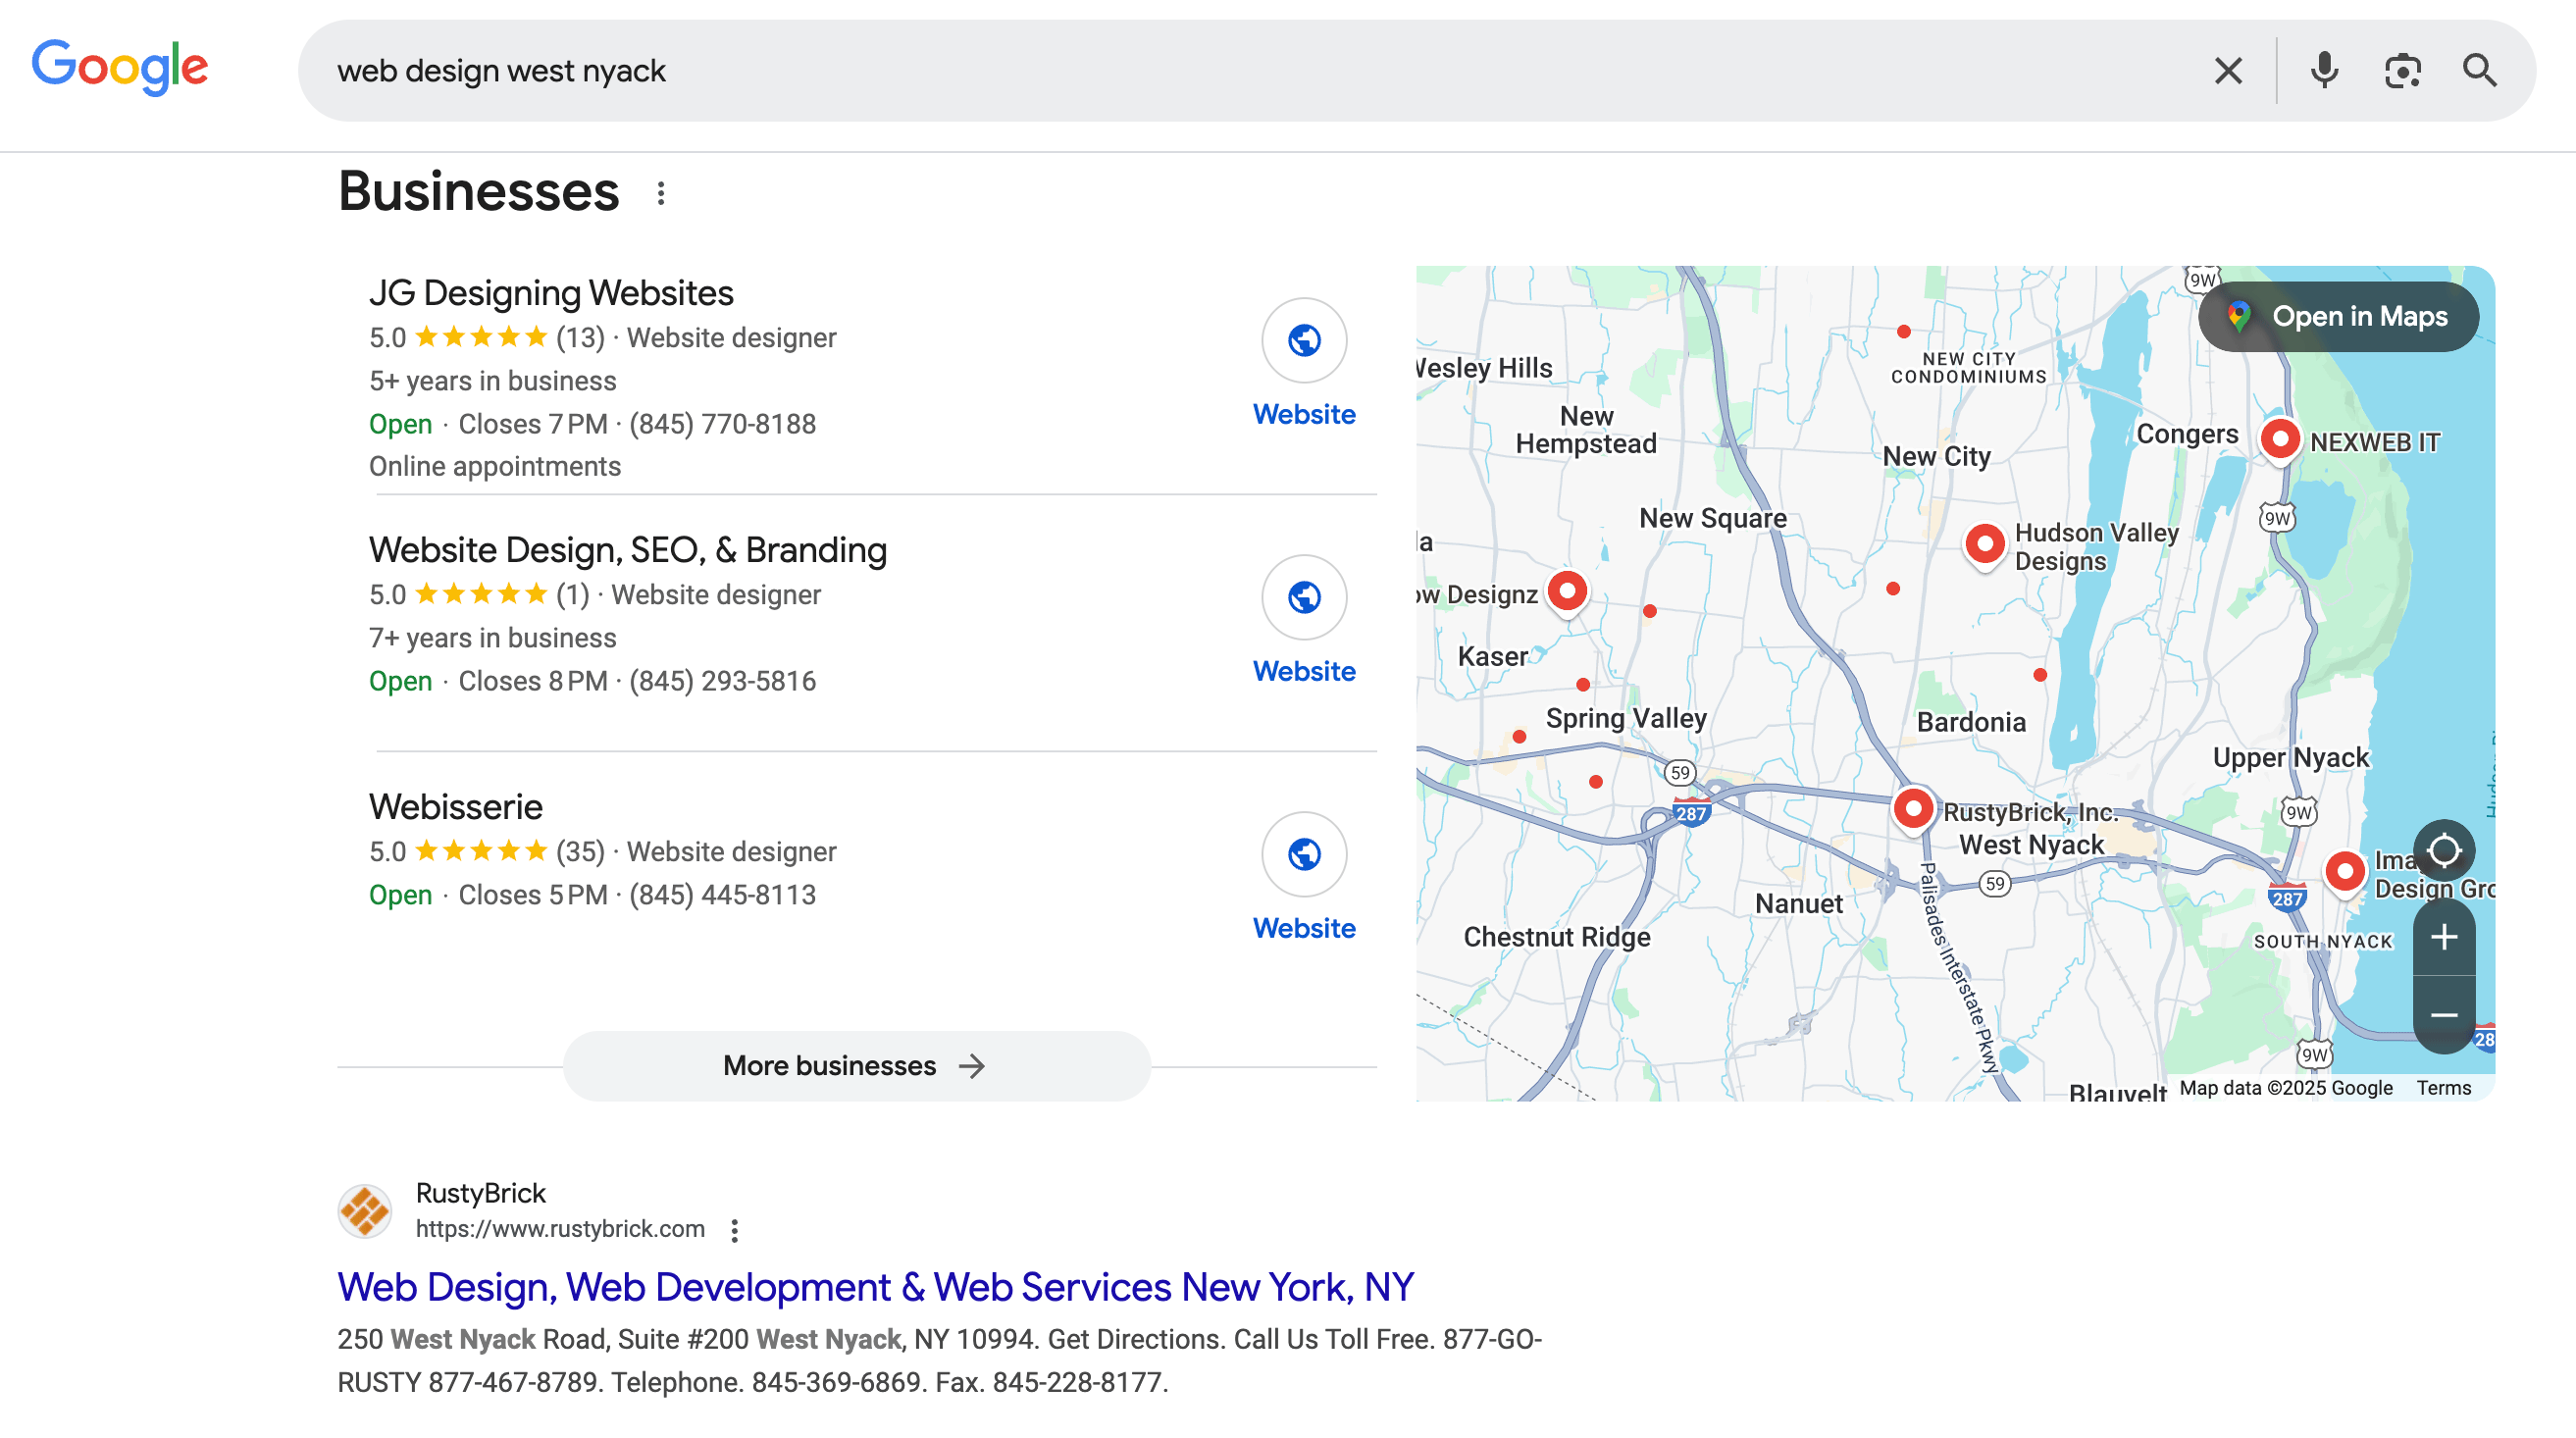
Task: Click phone number (845) 293-5816
Action: (x=722, y=681)
